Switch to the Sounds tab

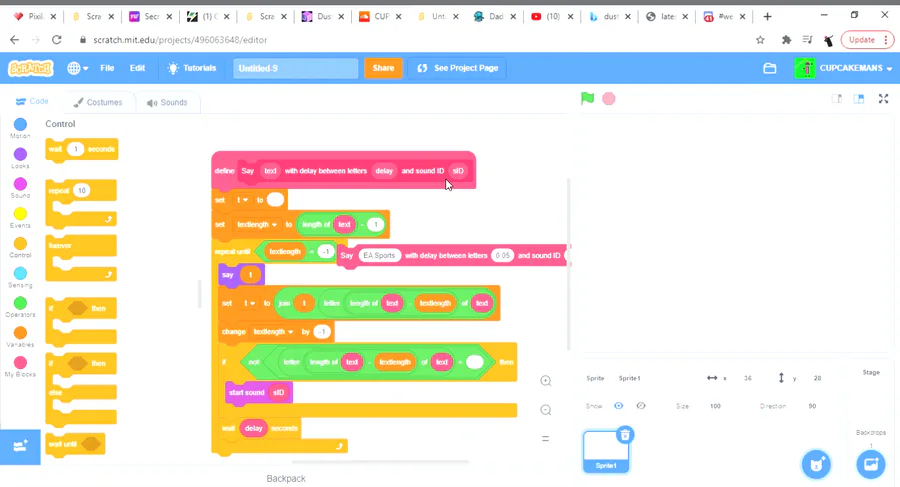point(167,102)
